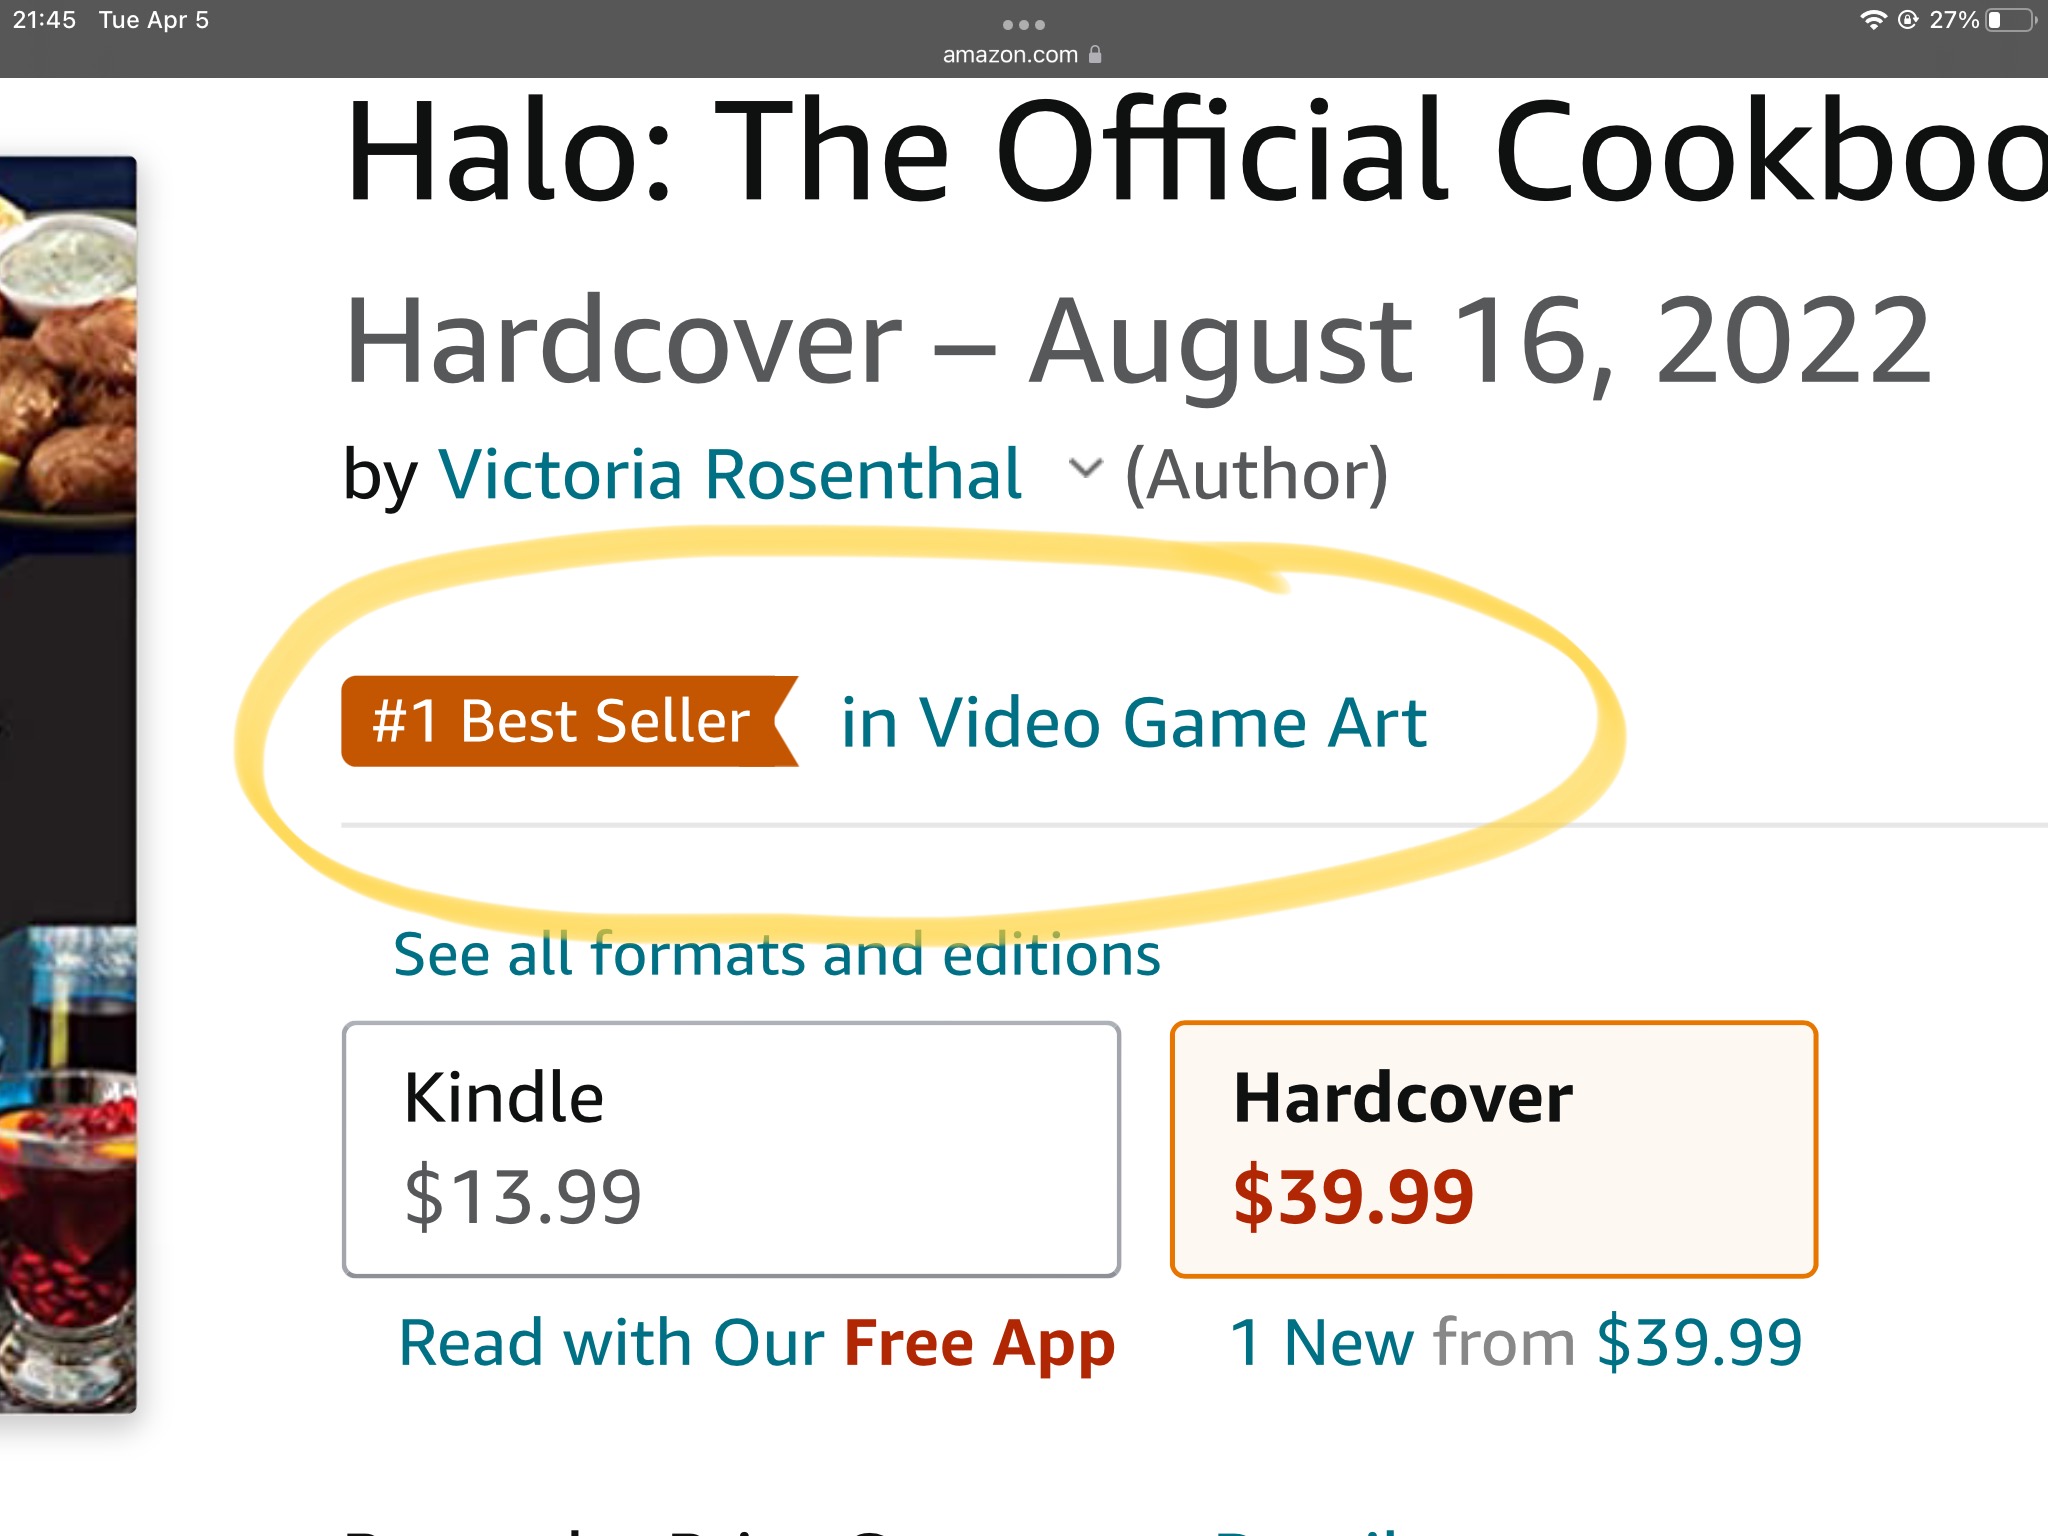The width and height of the screenshot is (2048, 1536).
Task: Click 1 New from $39.99 link
Action: [1515, 1342]
